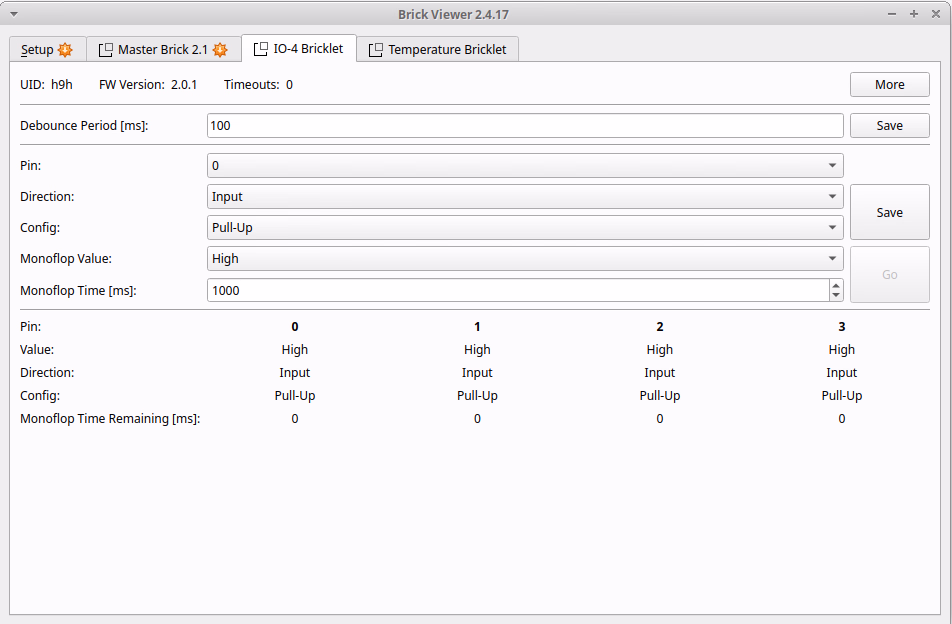Open the Pin dropdown

tap(525, 166)
